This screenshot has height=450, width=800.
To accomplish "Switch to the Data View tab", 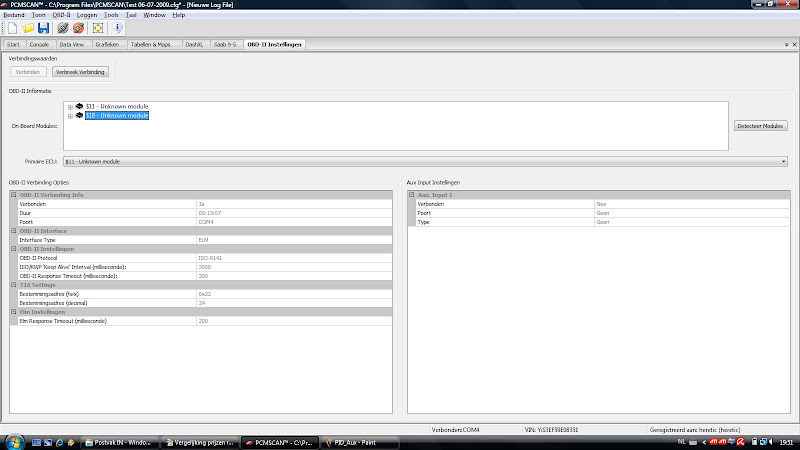I will (71, 44).
